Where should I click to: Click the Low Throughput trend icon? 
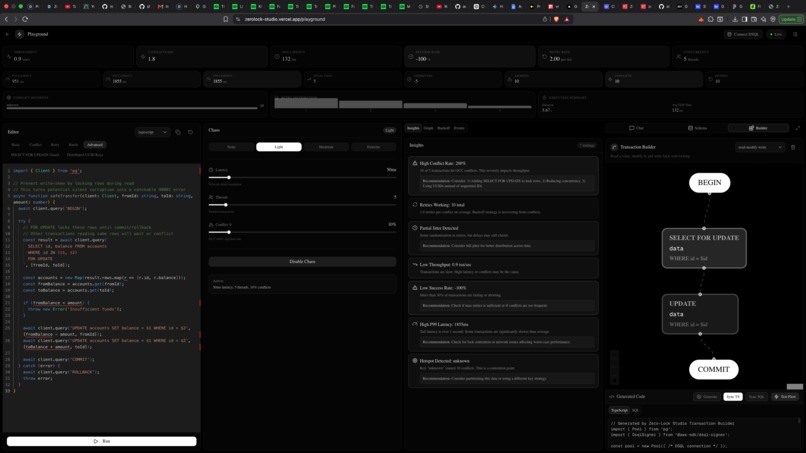click(x=415, y=264)
